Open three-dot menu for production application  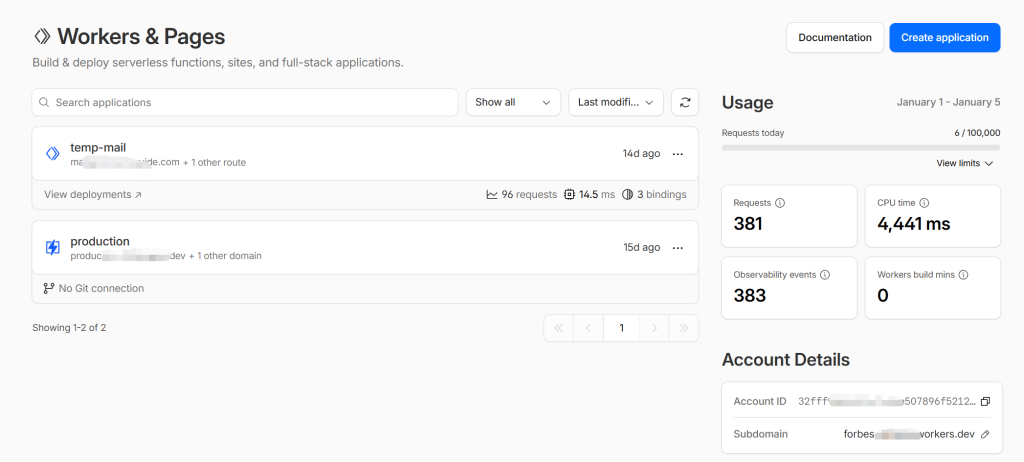678,247
